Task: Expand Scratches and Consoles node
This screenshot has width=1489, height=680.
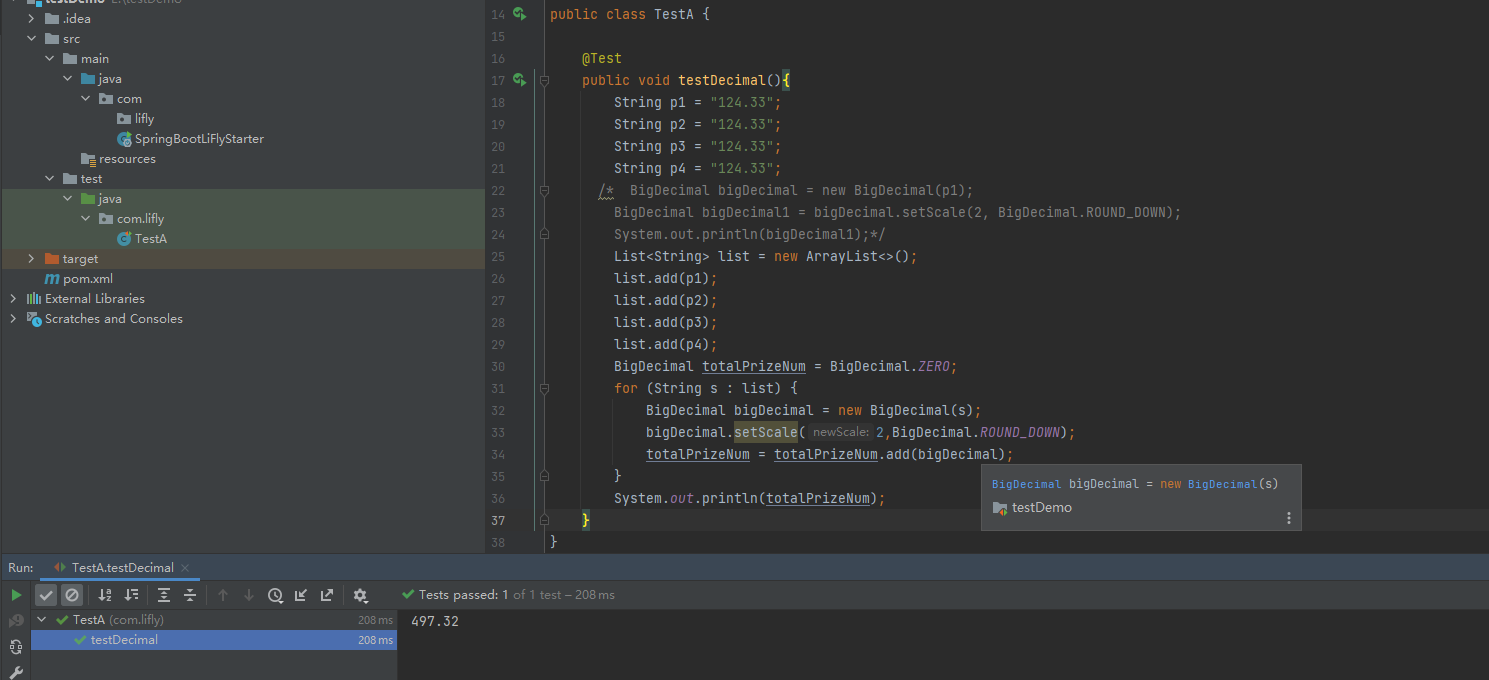Action: tap(13, 319)
